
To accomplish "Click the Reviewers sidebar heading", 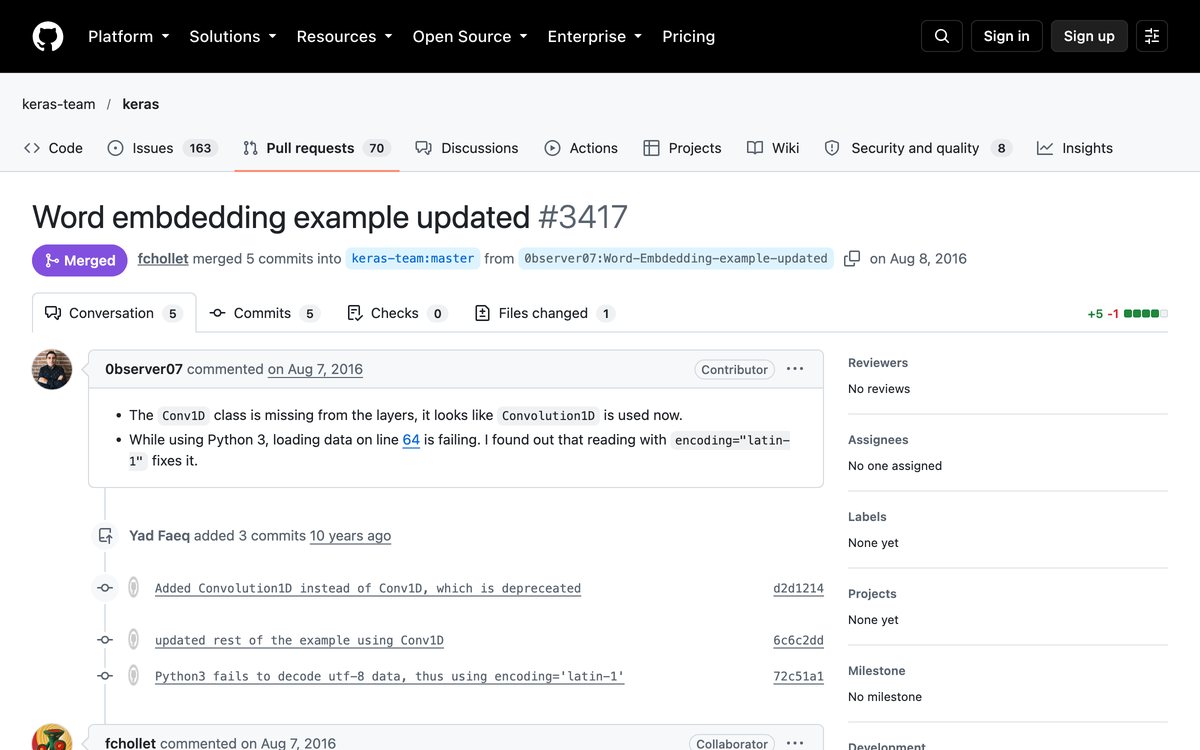I will tap(878, 363).
